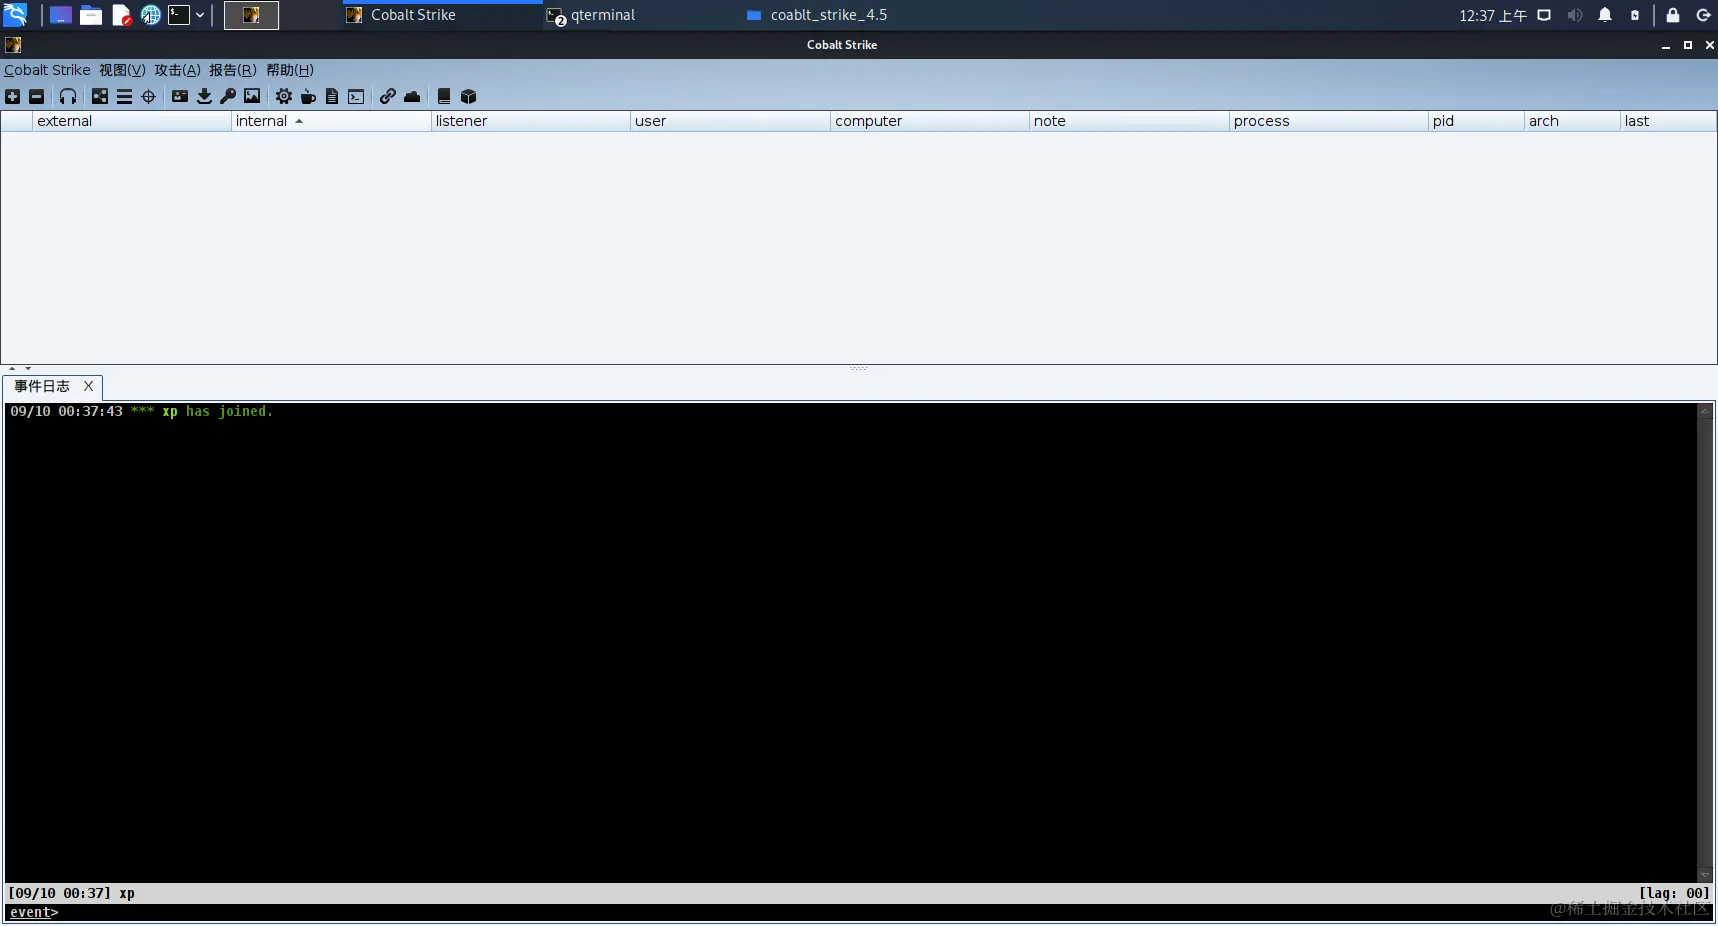
Task: Launch the terminal emulator from the panel
Action: pos(179,15)
